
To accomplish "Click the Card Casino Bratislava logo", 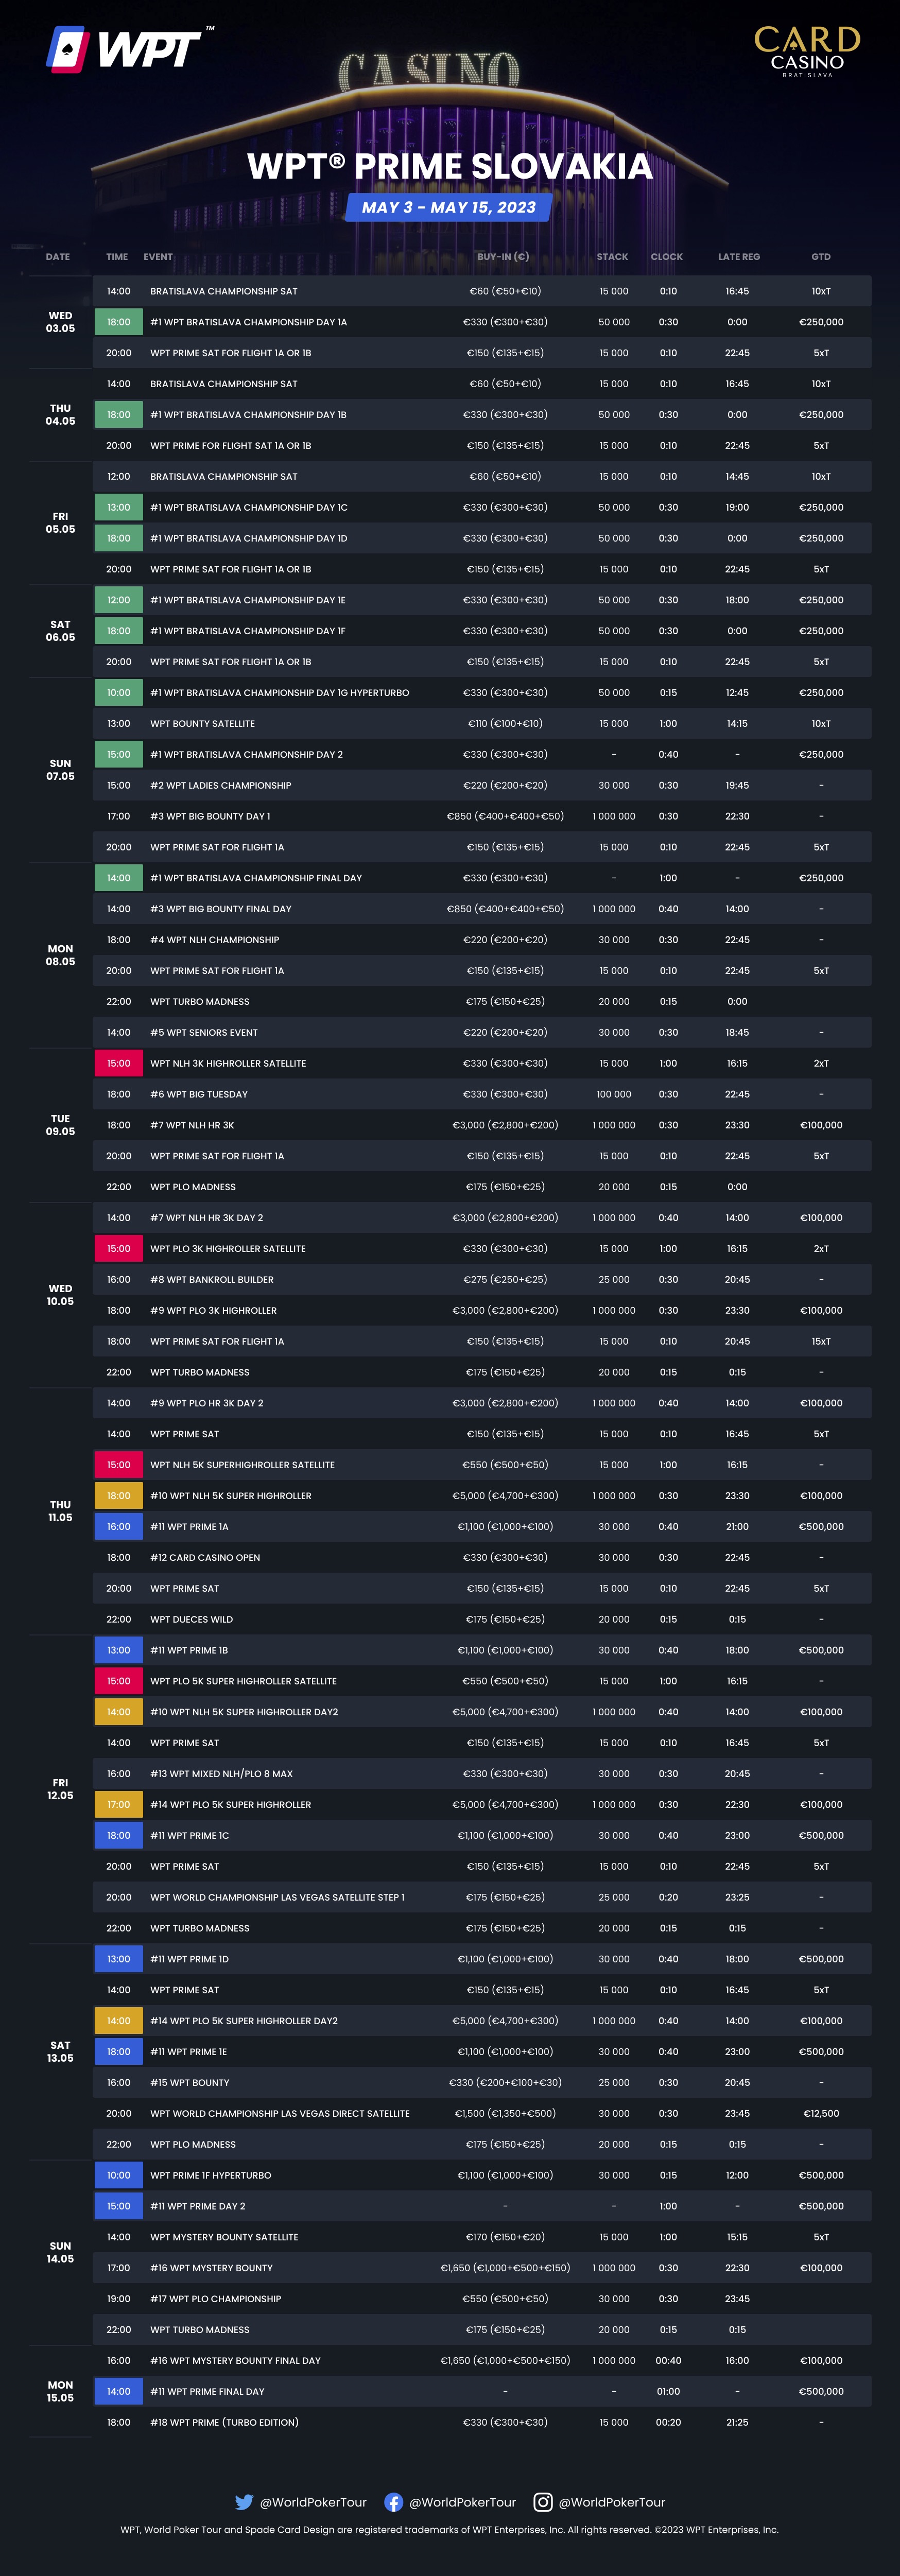I will point(807,52).
